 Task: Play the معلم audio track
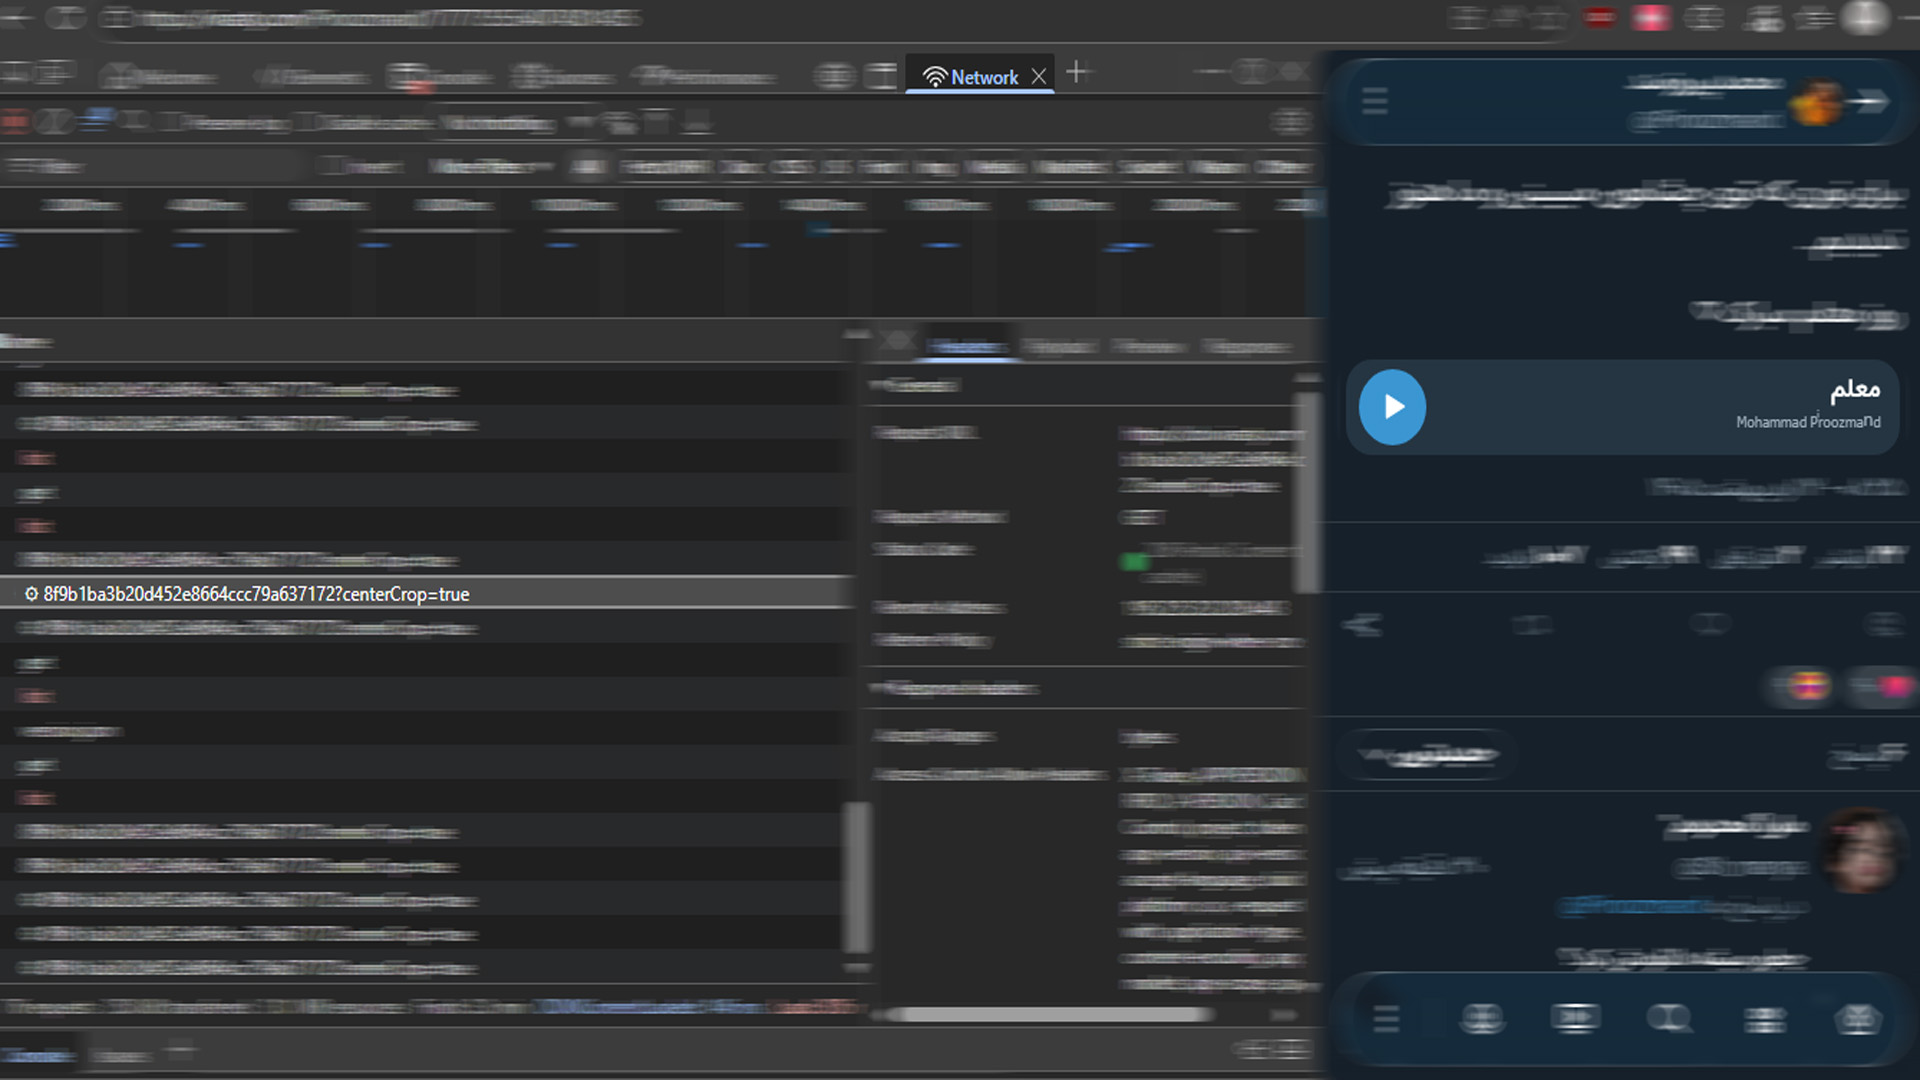point(1392,407)
